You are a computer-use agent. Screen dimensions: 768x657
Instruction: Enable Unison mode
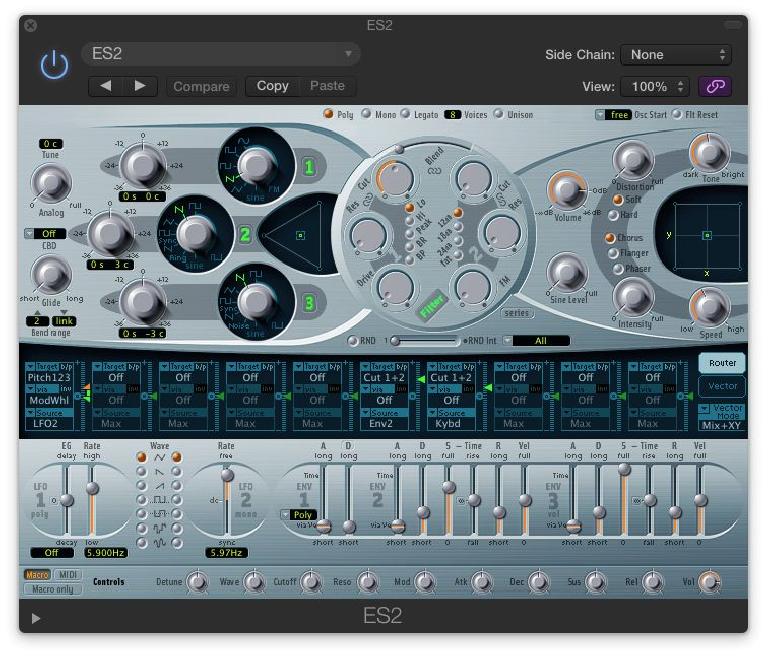[x=498, y=114]
